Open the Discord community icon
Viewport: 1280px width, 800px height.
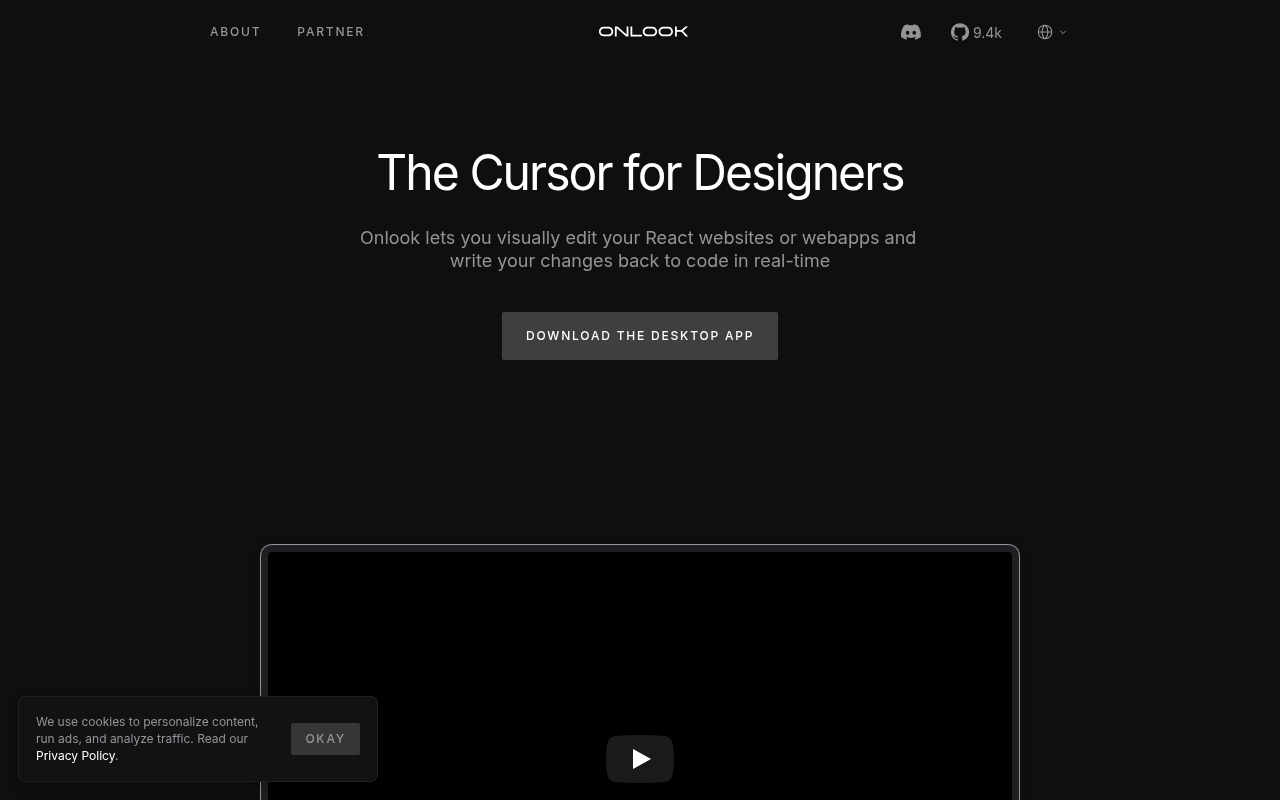(x=910, y=32)
